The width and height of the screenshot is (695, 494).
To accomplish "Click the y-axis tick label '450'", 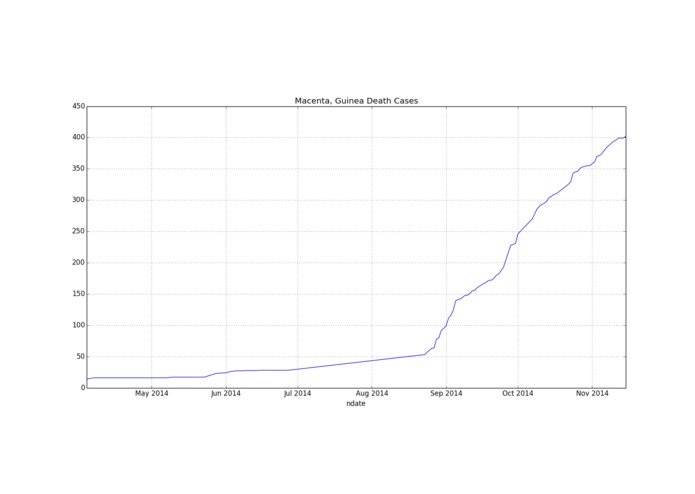I will pos(78,106).
